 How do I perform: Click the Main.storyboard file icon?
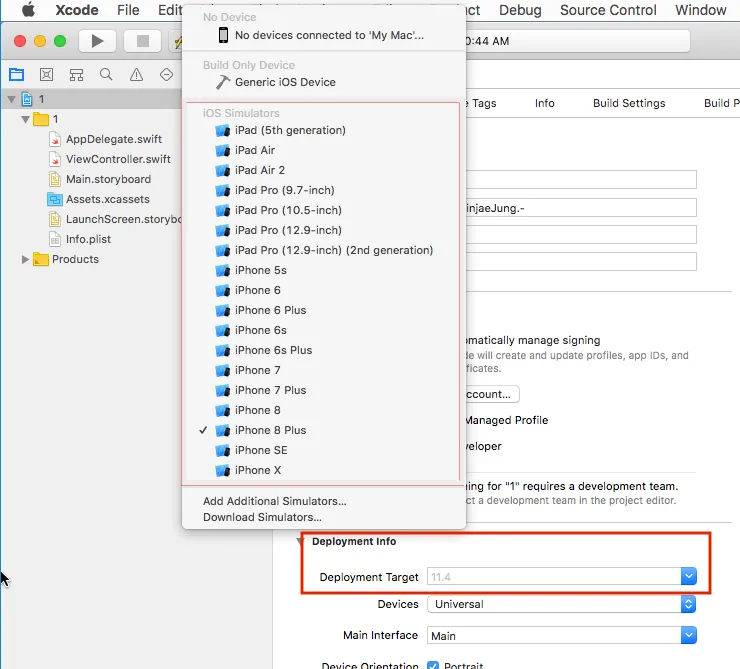click(55, 179)
